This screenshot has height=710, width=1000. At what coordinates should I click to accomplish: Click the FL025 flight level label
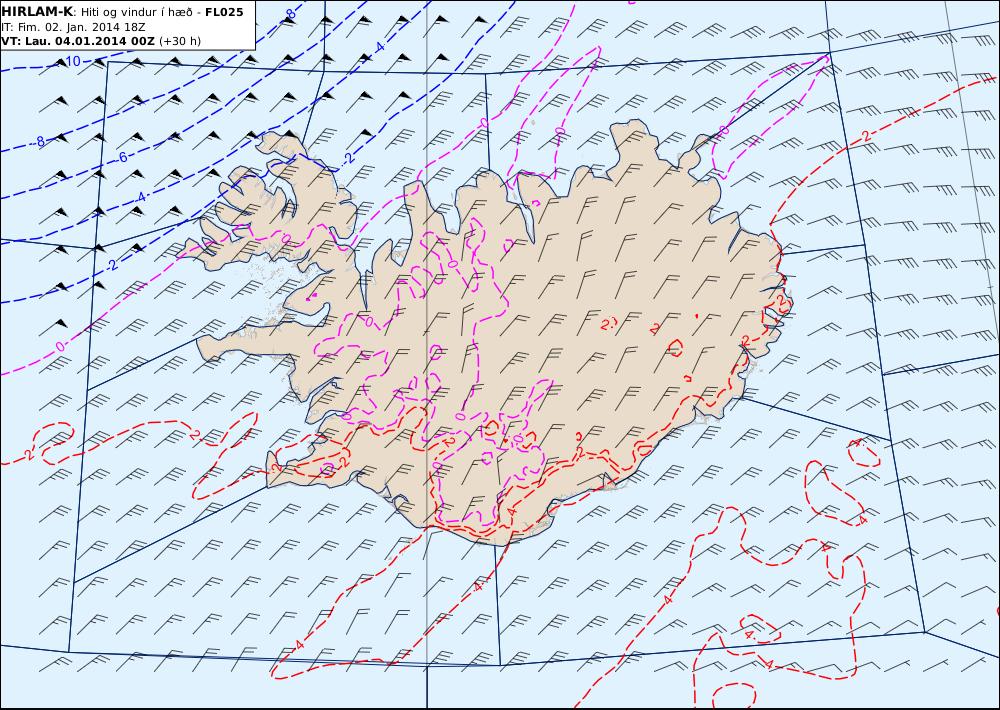pyautogui.click(x=224, y=12)
